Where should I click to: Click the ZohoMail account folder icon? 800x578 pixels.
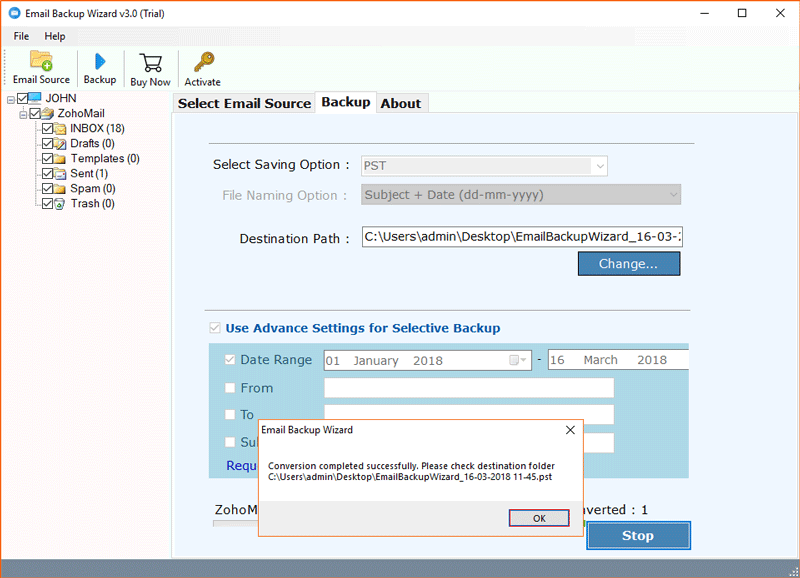(47, 113)
